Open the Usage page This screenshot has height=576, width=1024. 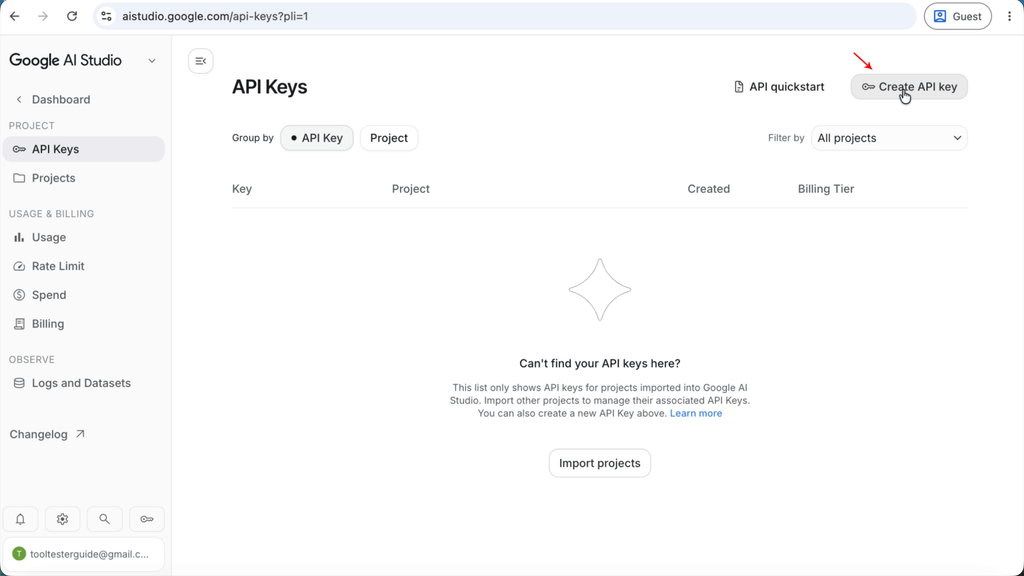tap(84, 237)
